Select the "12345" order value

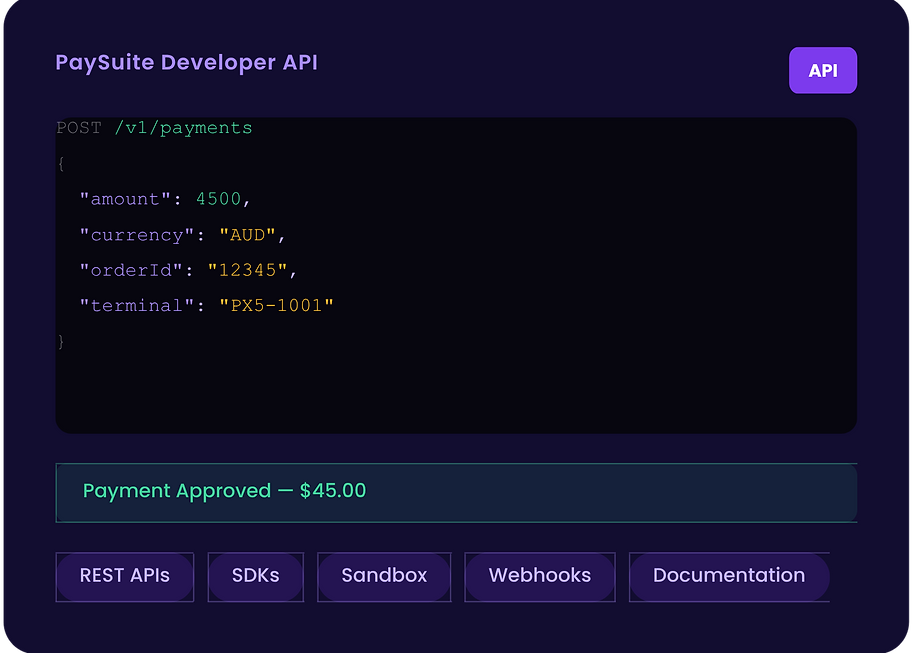(247, 270)
